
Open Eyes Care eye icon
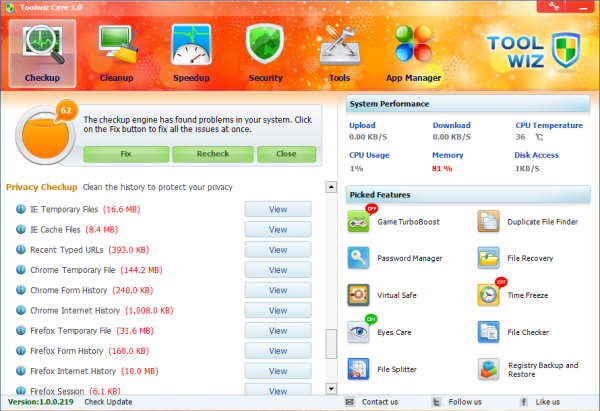[x=359, y=332]
